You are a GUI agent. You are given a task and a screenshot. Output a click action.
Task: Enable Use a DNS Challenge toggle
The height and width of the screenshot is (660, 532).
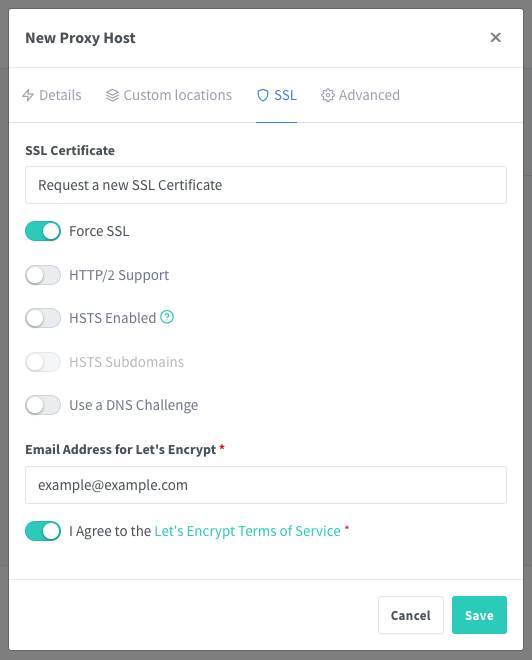pos(43,405)
